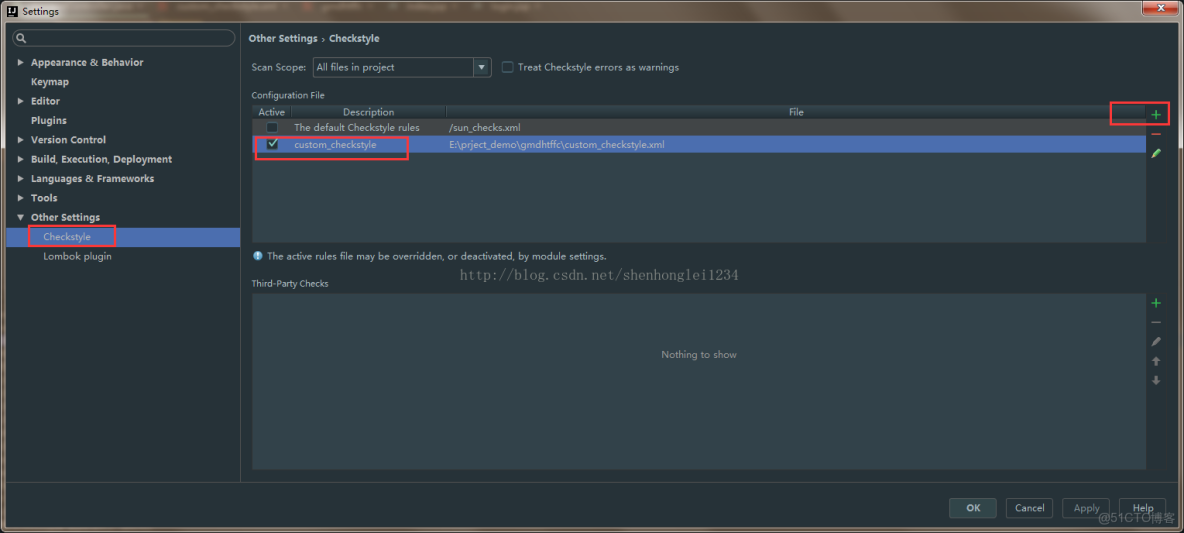Focus the settings search field

[125, 38]
